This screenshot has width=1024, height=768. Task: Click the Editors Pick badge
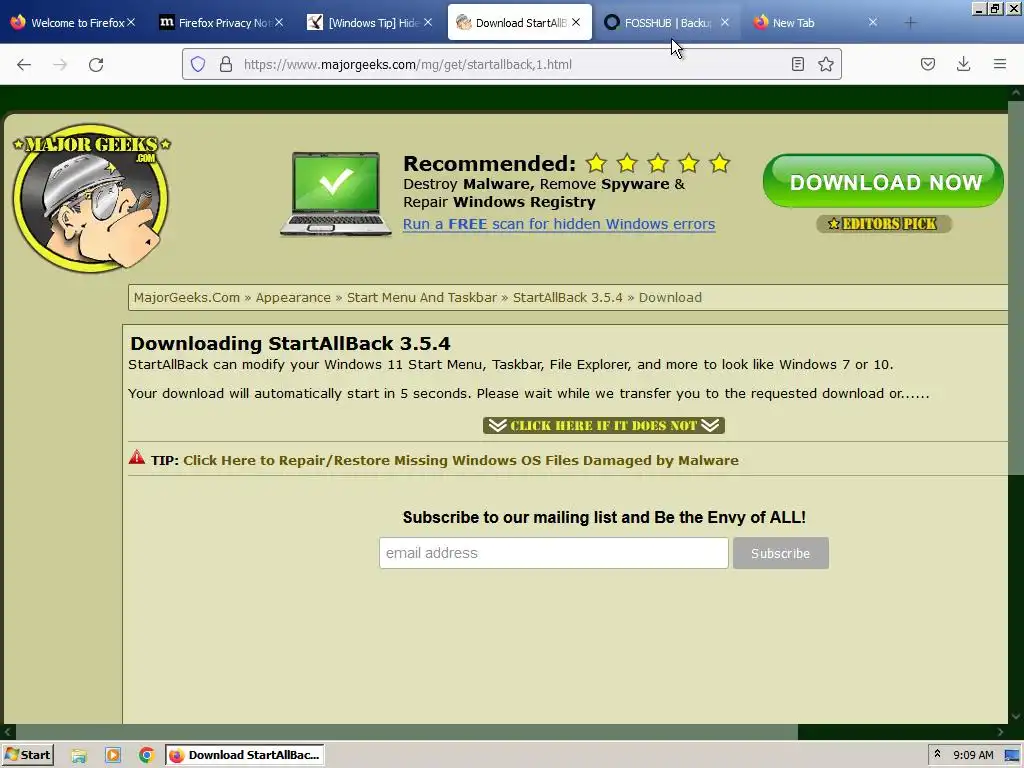884,224
